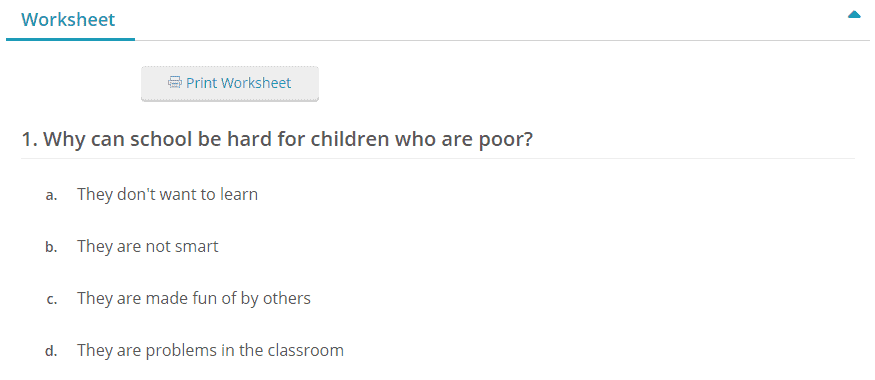Image resolution: width=875 pixels, height=380 pixels.
Task: Pick answer 'They are made fun of by others'
Action: coord(194,298)
